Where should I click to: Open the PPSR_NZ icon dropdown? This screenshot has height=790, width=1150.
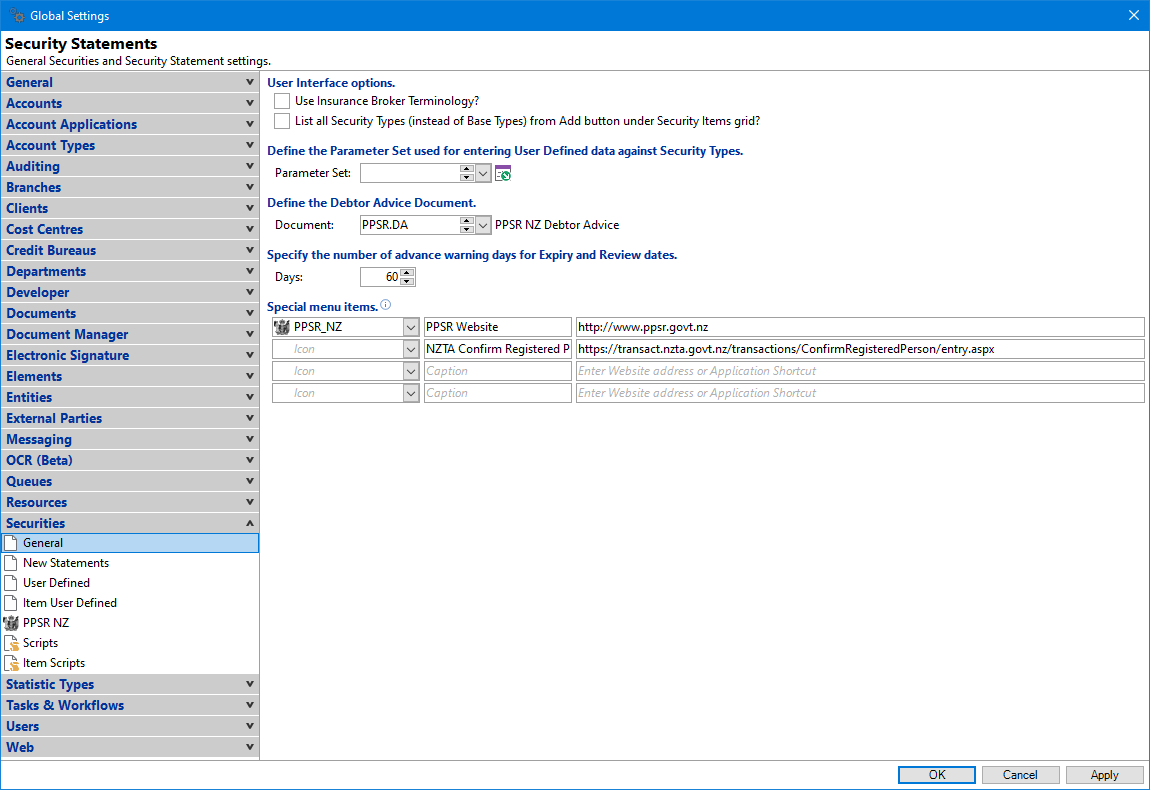(x=411, y=327)
